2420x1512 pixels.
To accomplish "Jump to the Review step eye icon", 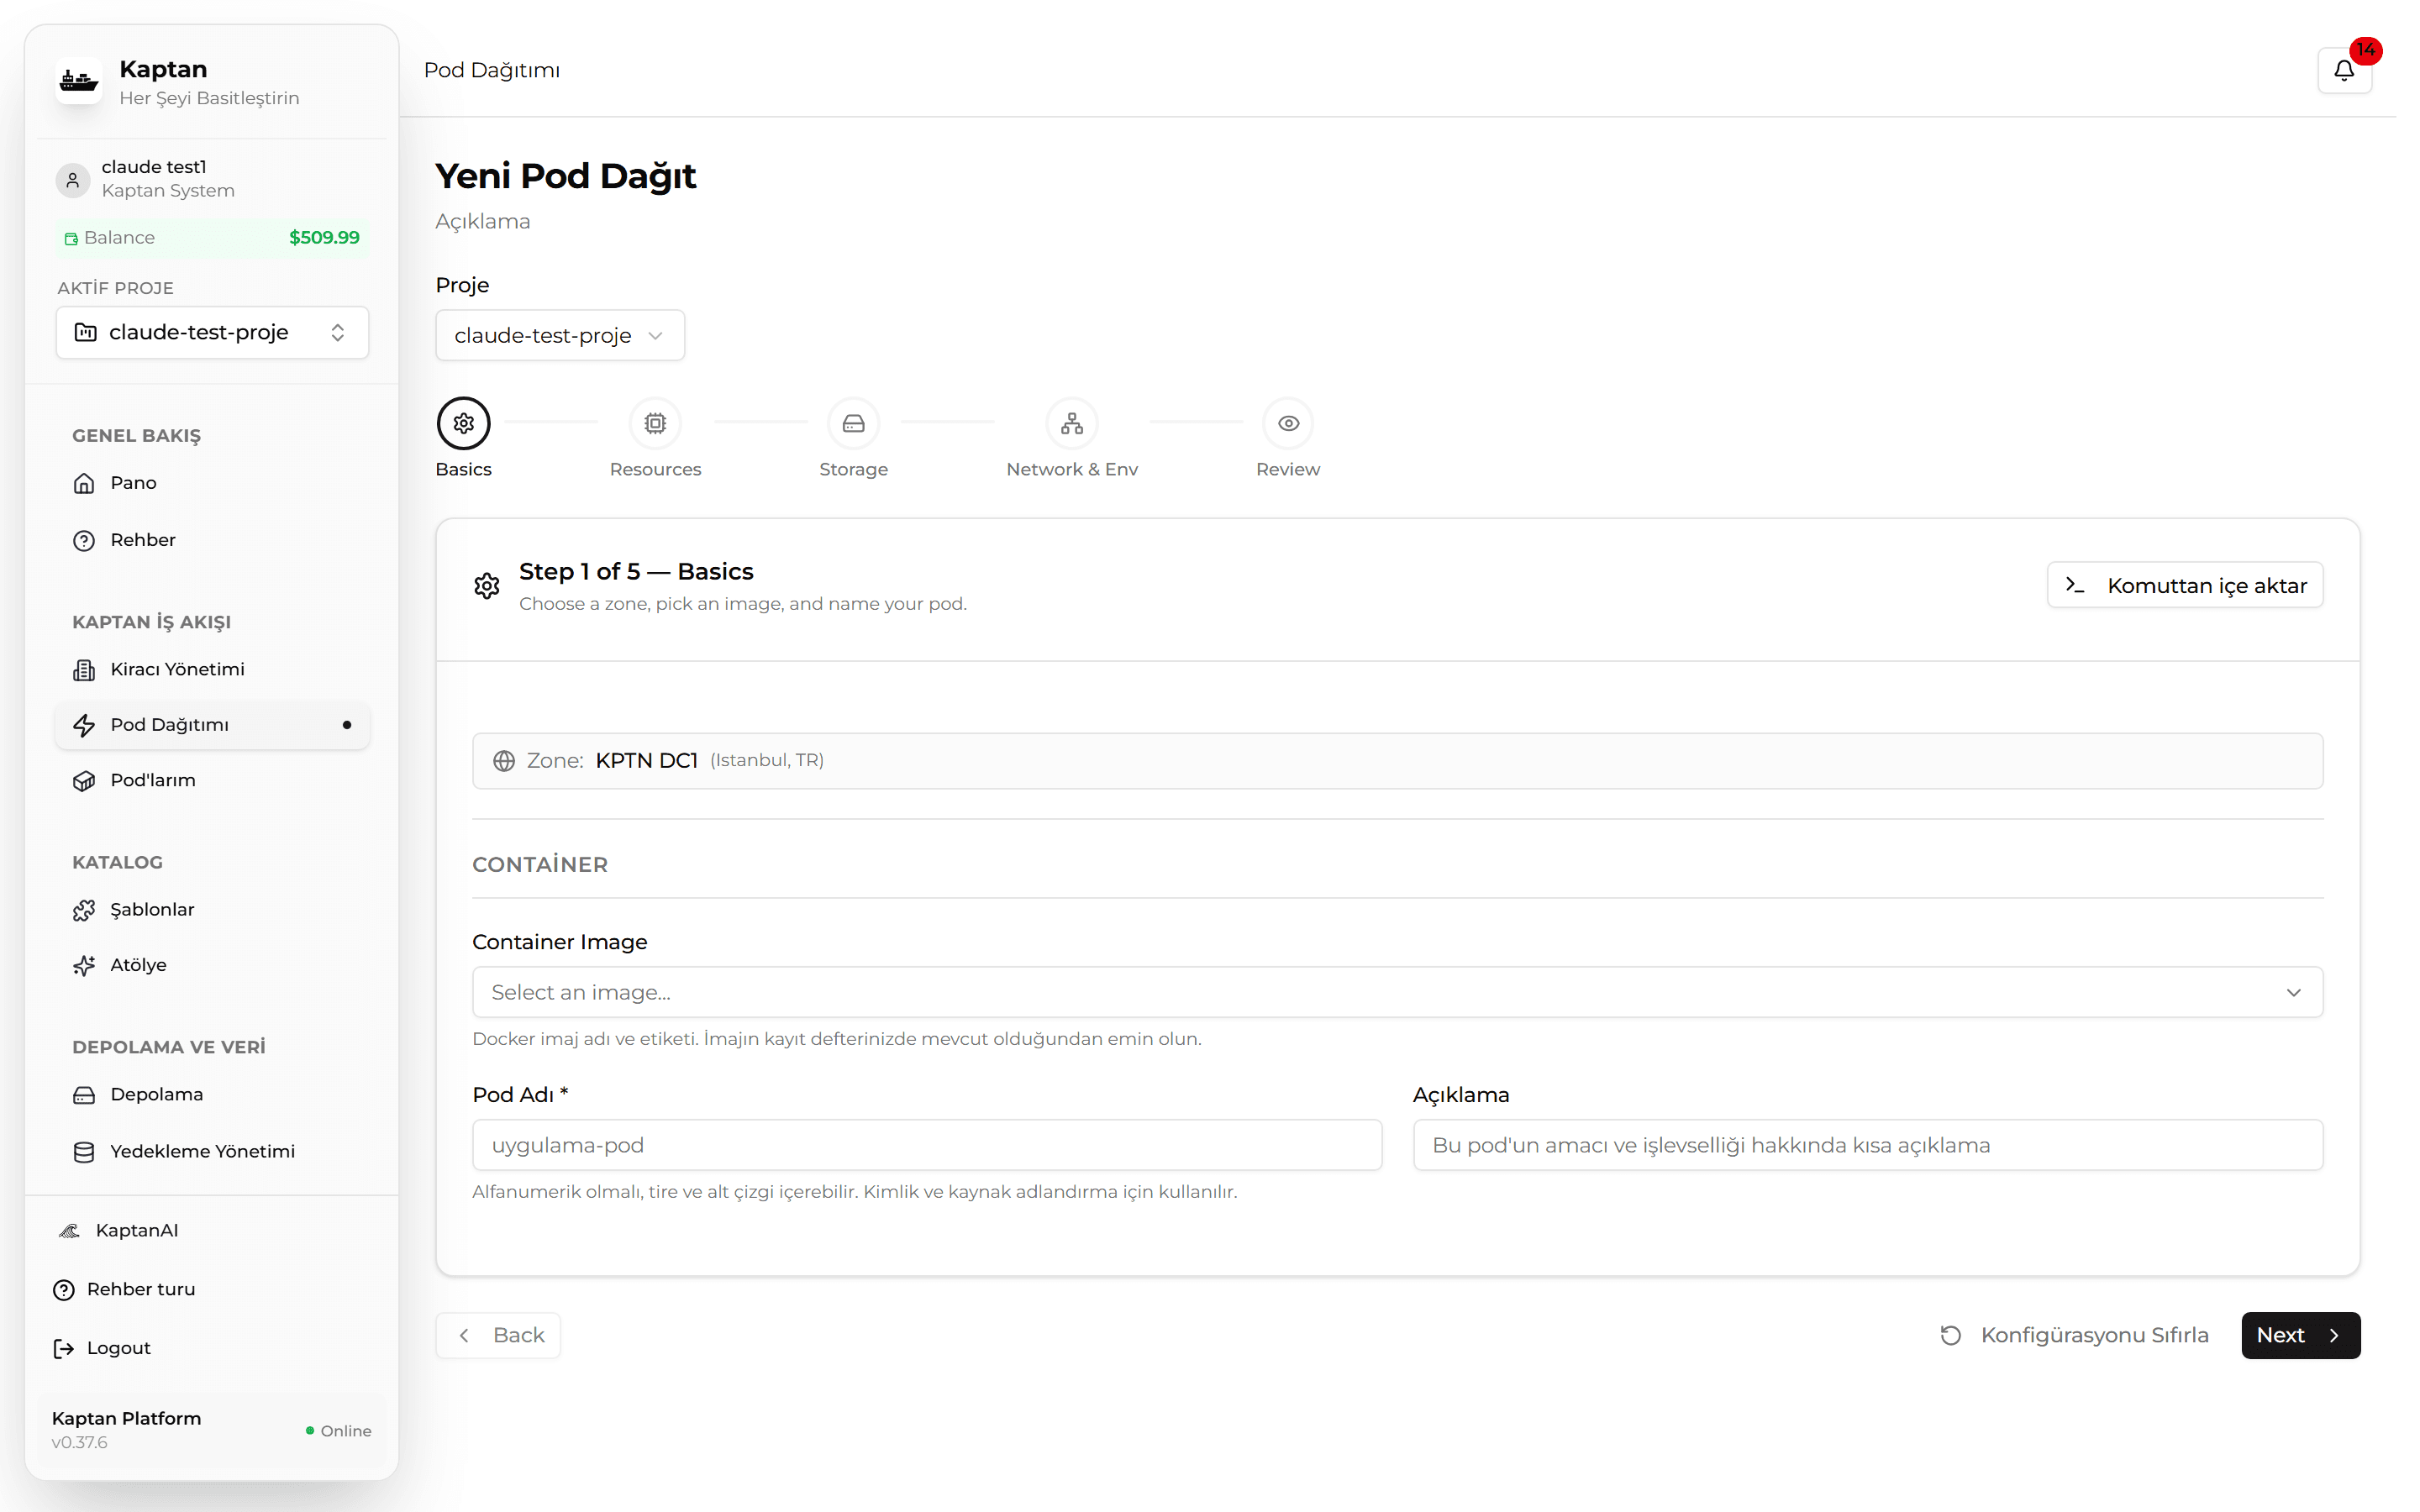I will click(x=1288, y=423).
